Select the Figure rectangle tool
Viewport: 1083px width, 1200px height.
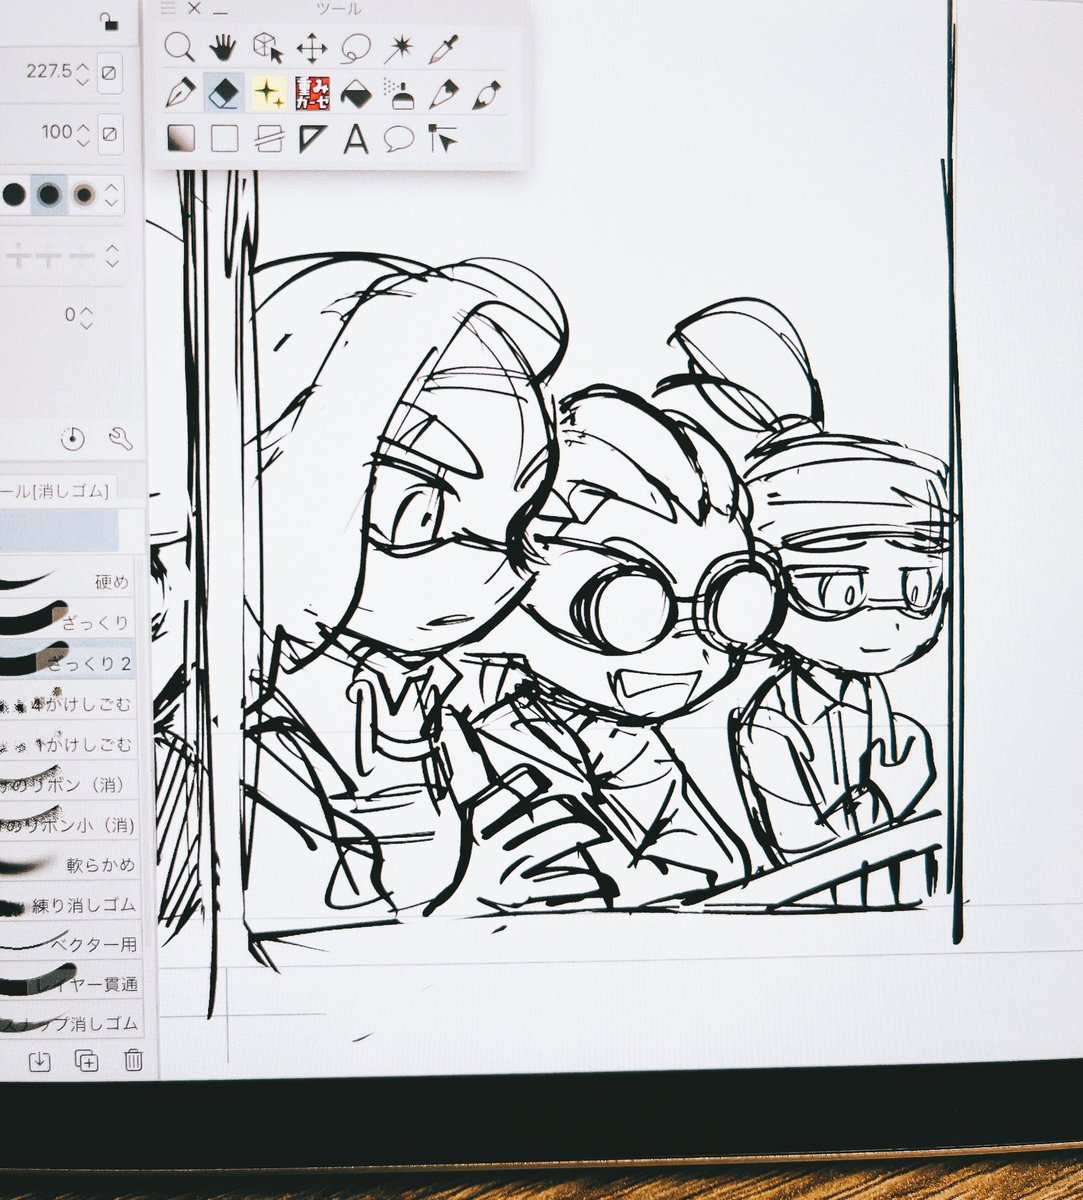(x=224, y=138)
